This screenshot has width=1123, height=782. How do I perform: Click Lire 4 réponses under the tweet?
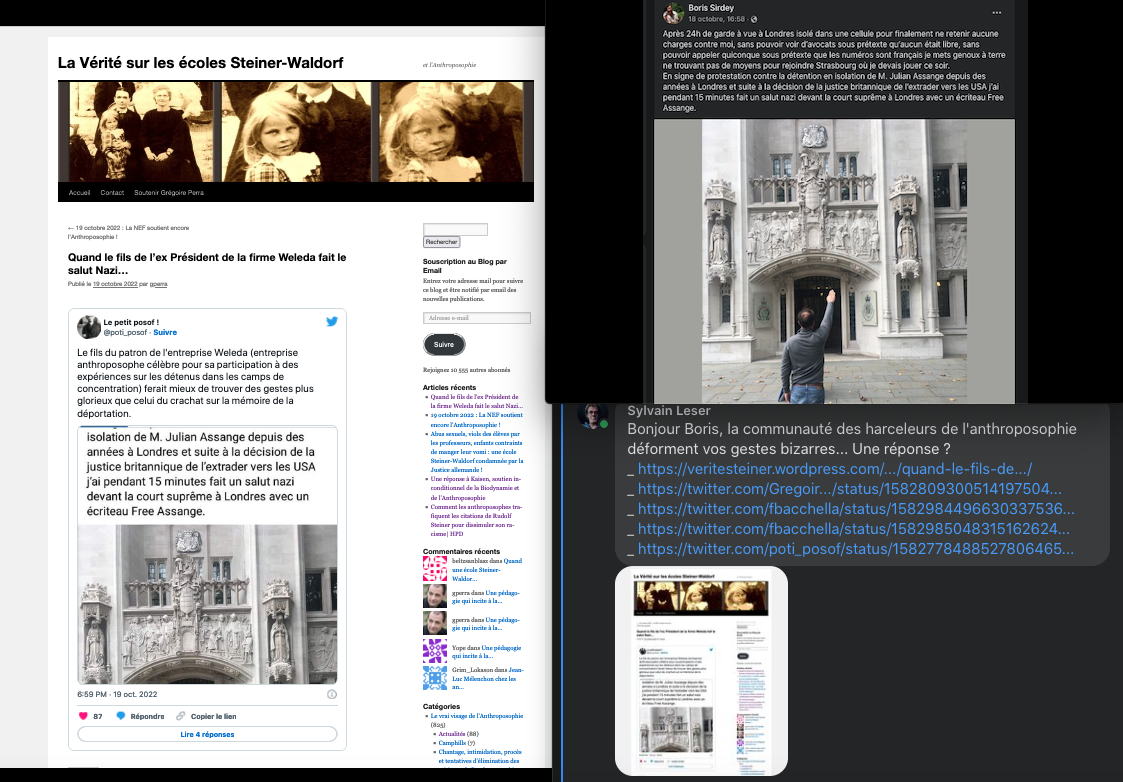point(207,734)
